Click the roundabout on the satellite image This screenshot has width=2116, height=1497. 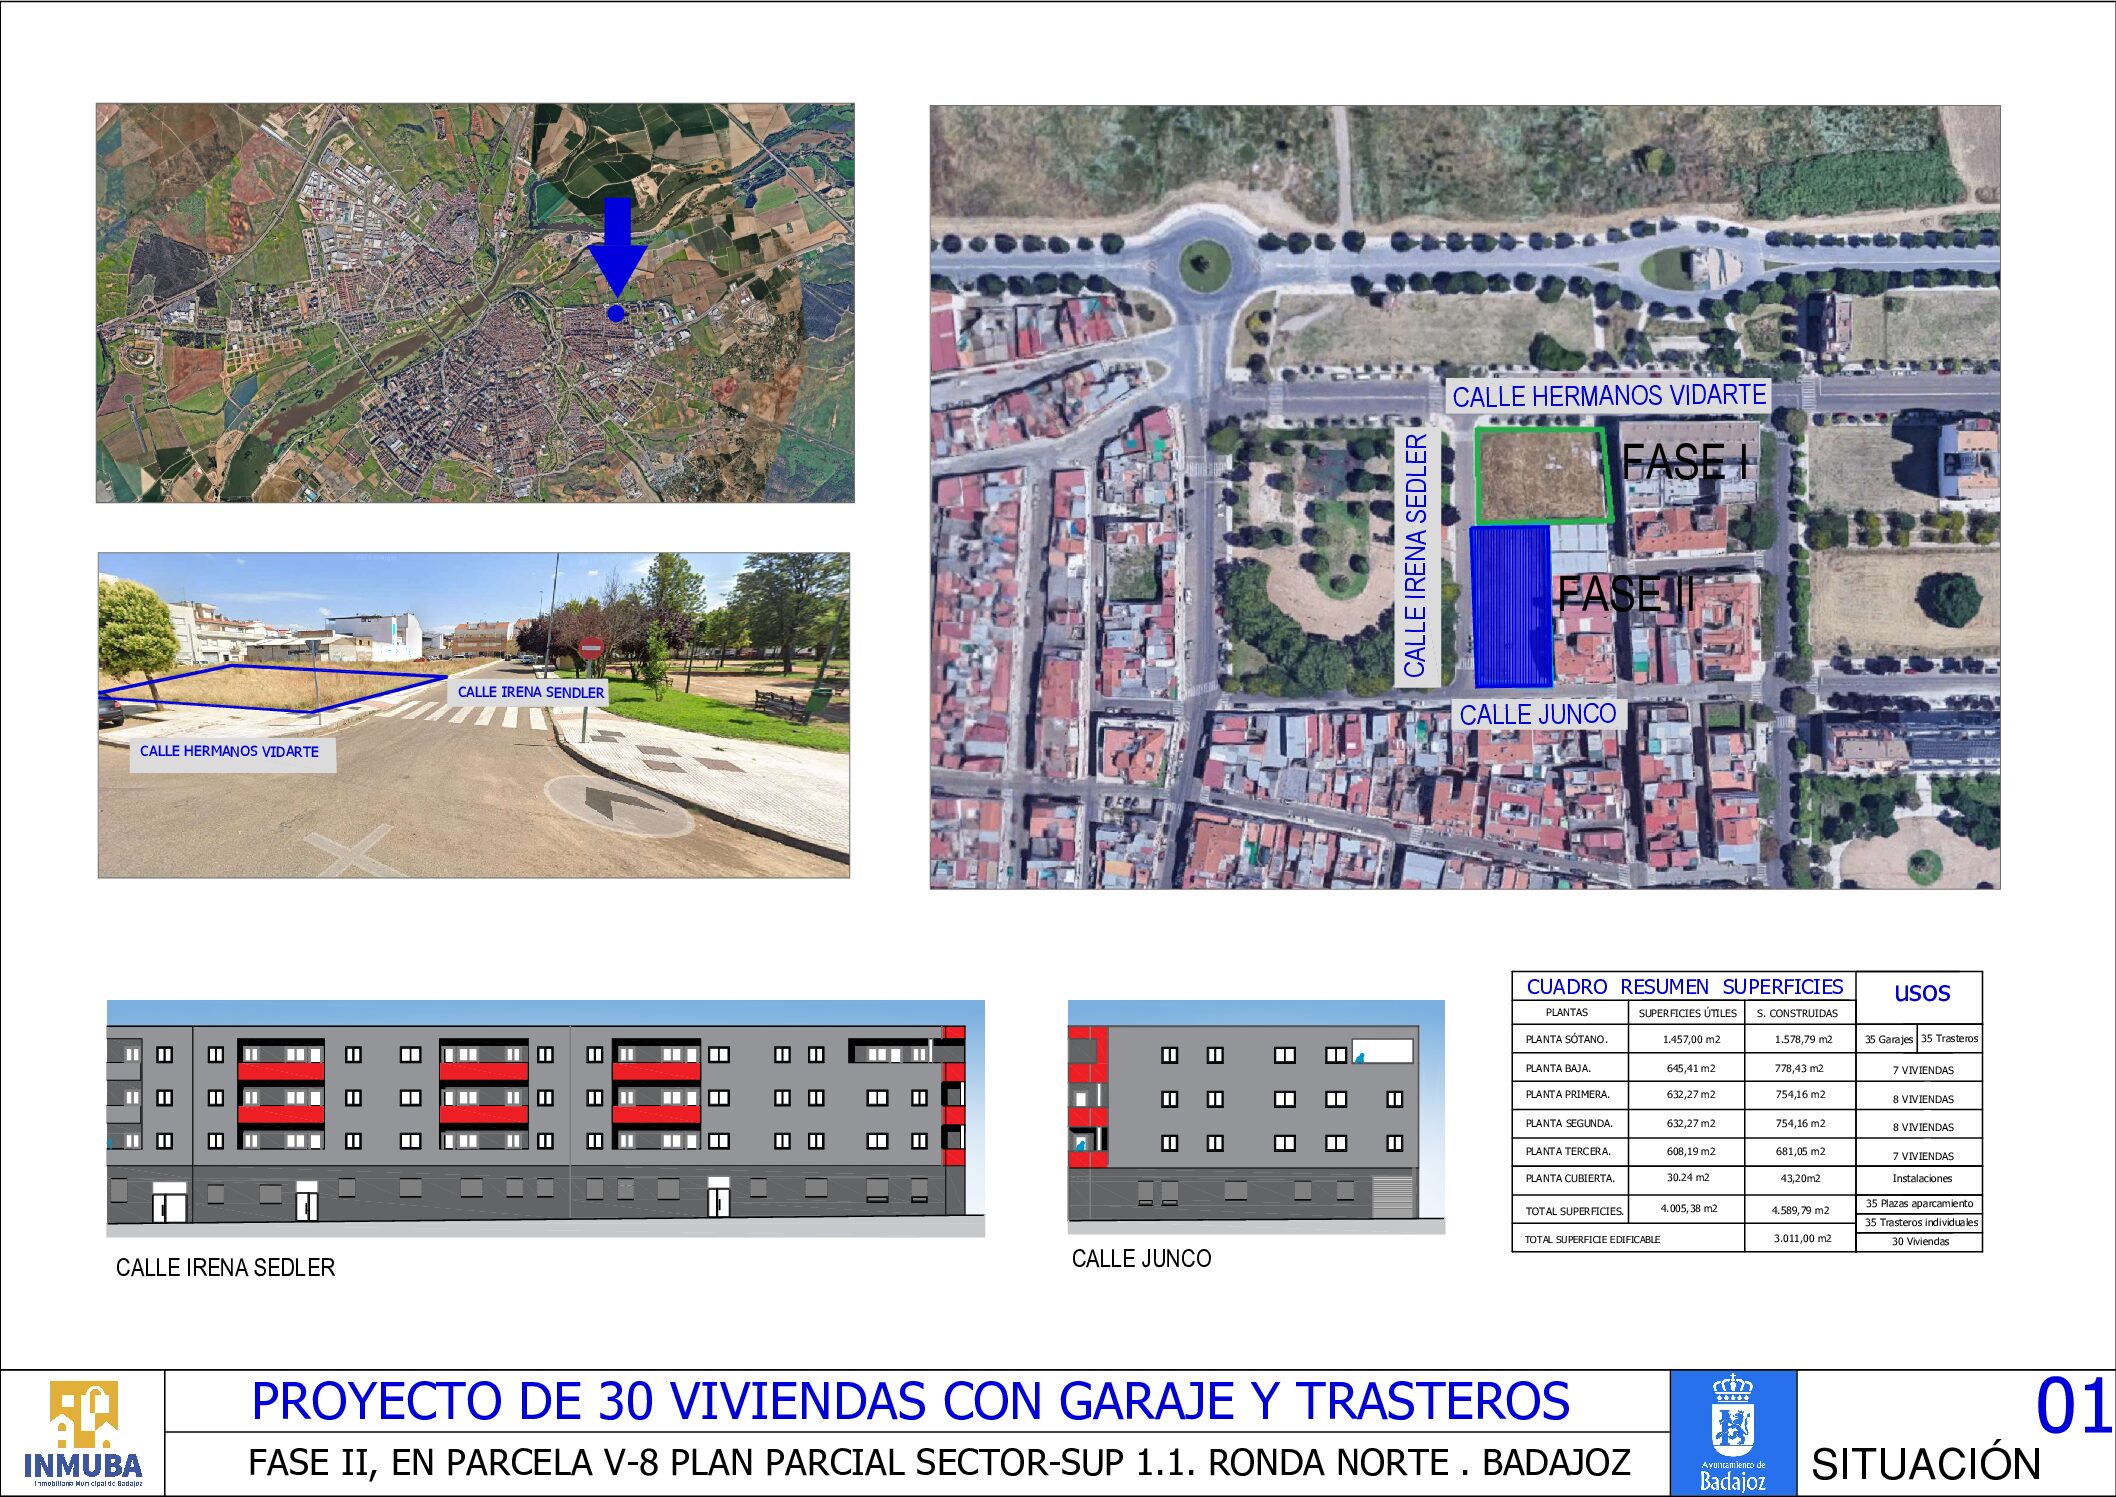(1204, 265)
